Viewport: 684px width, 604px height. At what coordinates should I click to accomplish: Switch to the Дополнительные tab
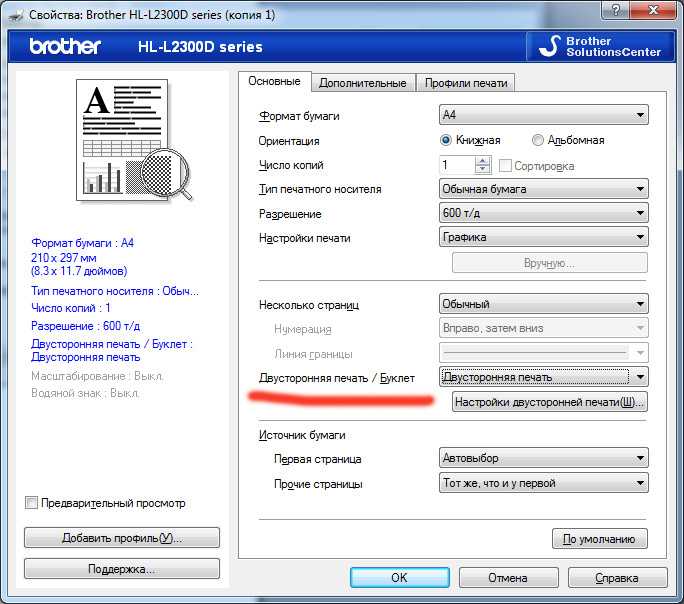(x=363, y=83)
